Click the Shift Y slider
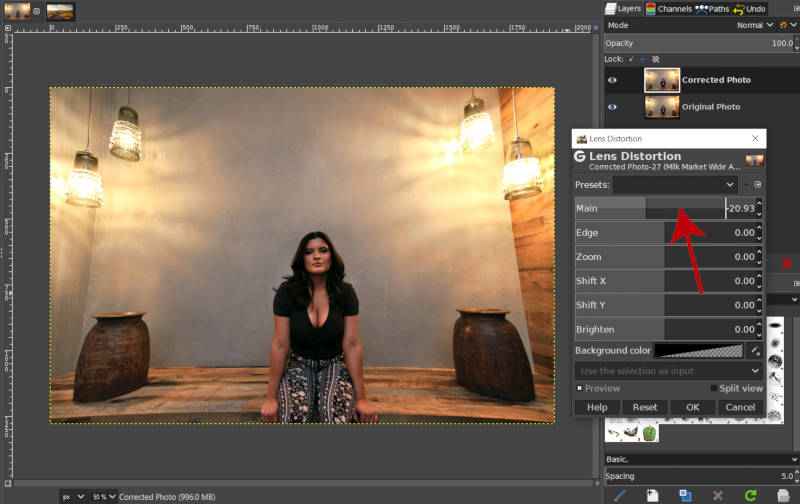 point(665,305)
